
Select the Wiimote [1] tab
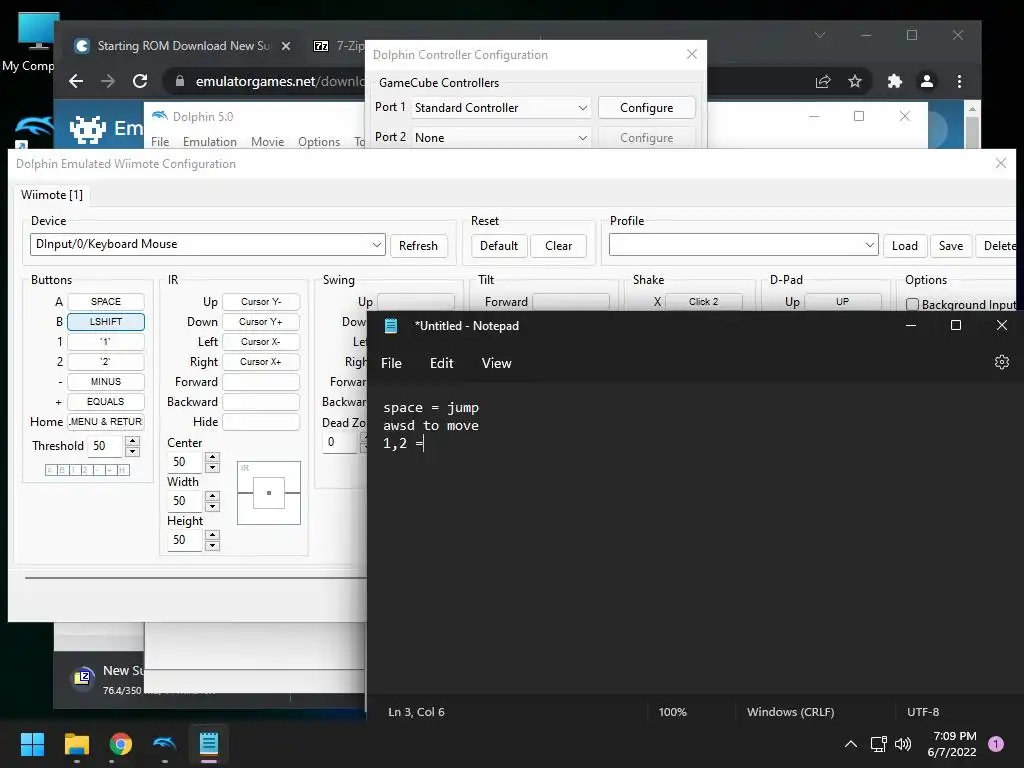[x=52, y=195]
